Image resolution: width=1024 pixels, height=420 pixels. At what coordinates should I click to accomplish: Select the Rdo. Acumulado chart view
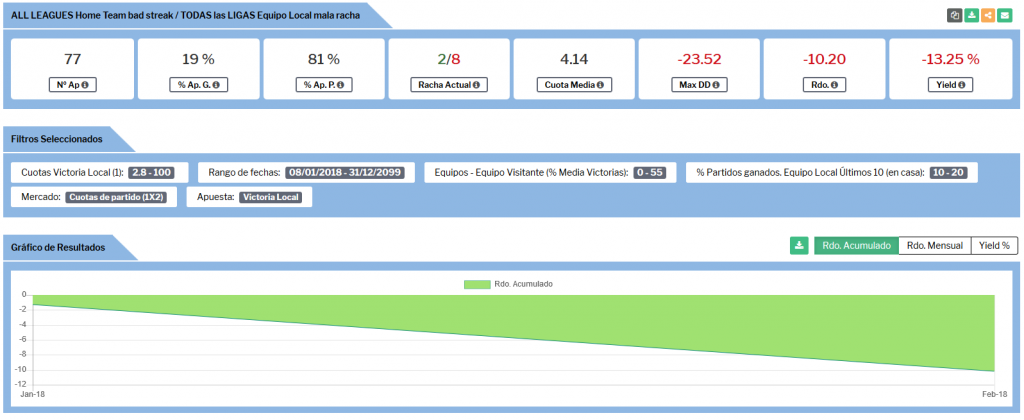[856, 245]
